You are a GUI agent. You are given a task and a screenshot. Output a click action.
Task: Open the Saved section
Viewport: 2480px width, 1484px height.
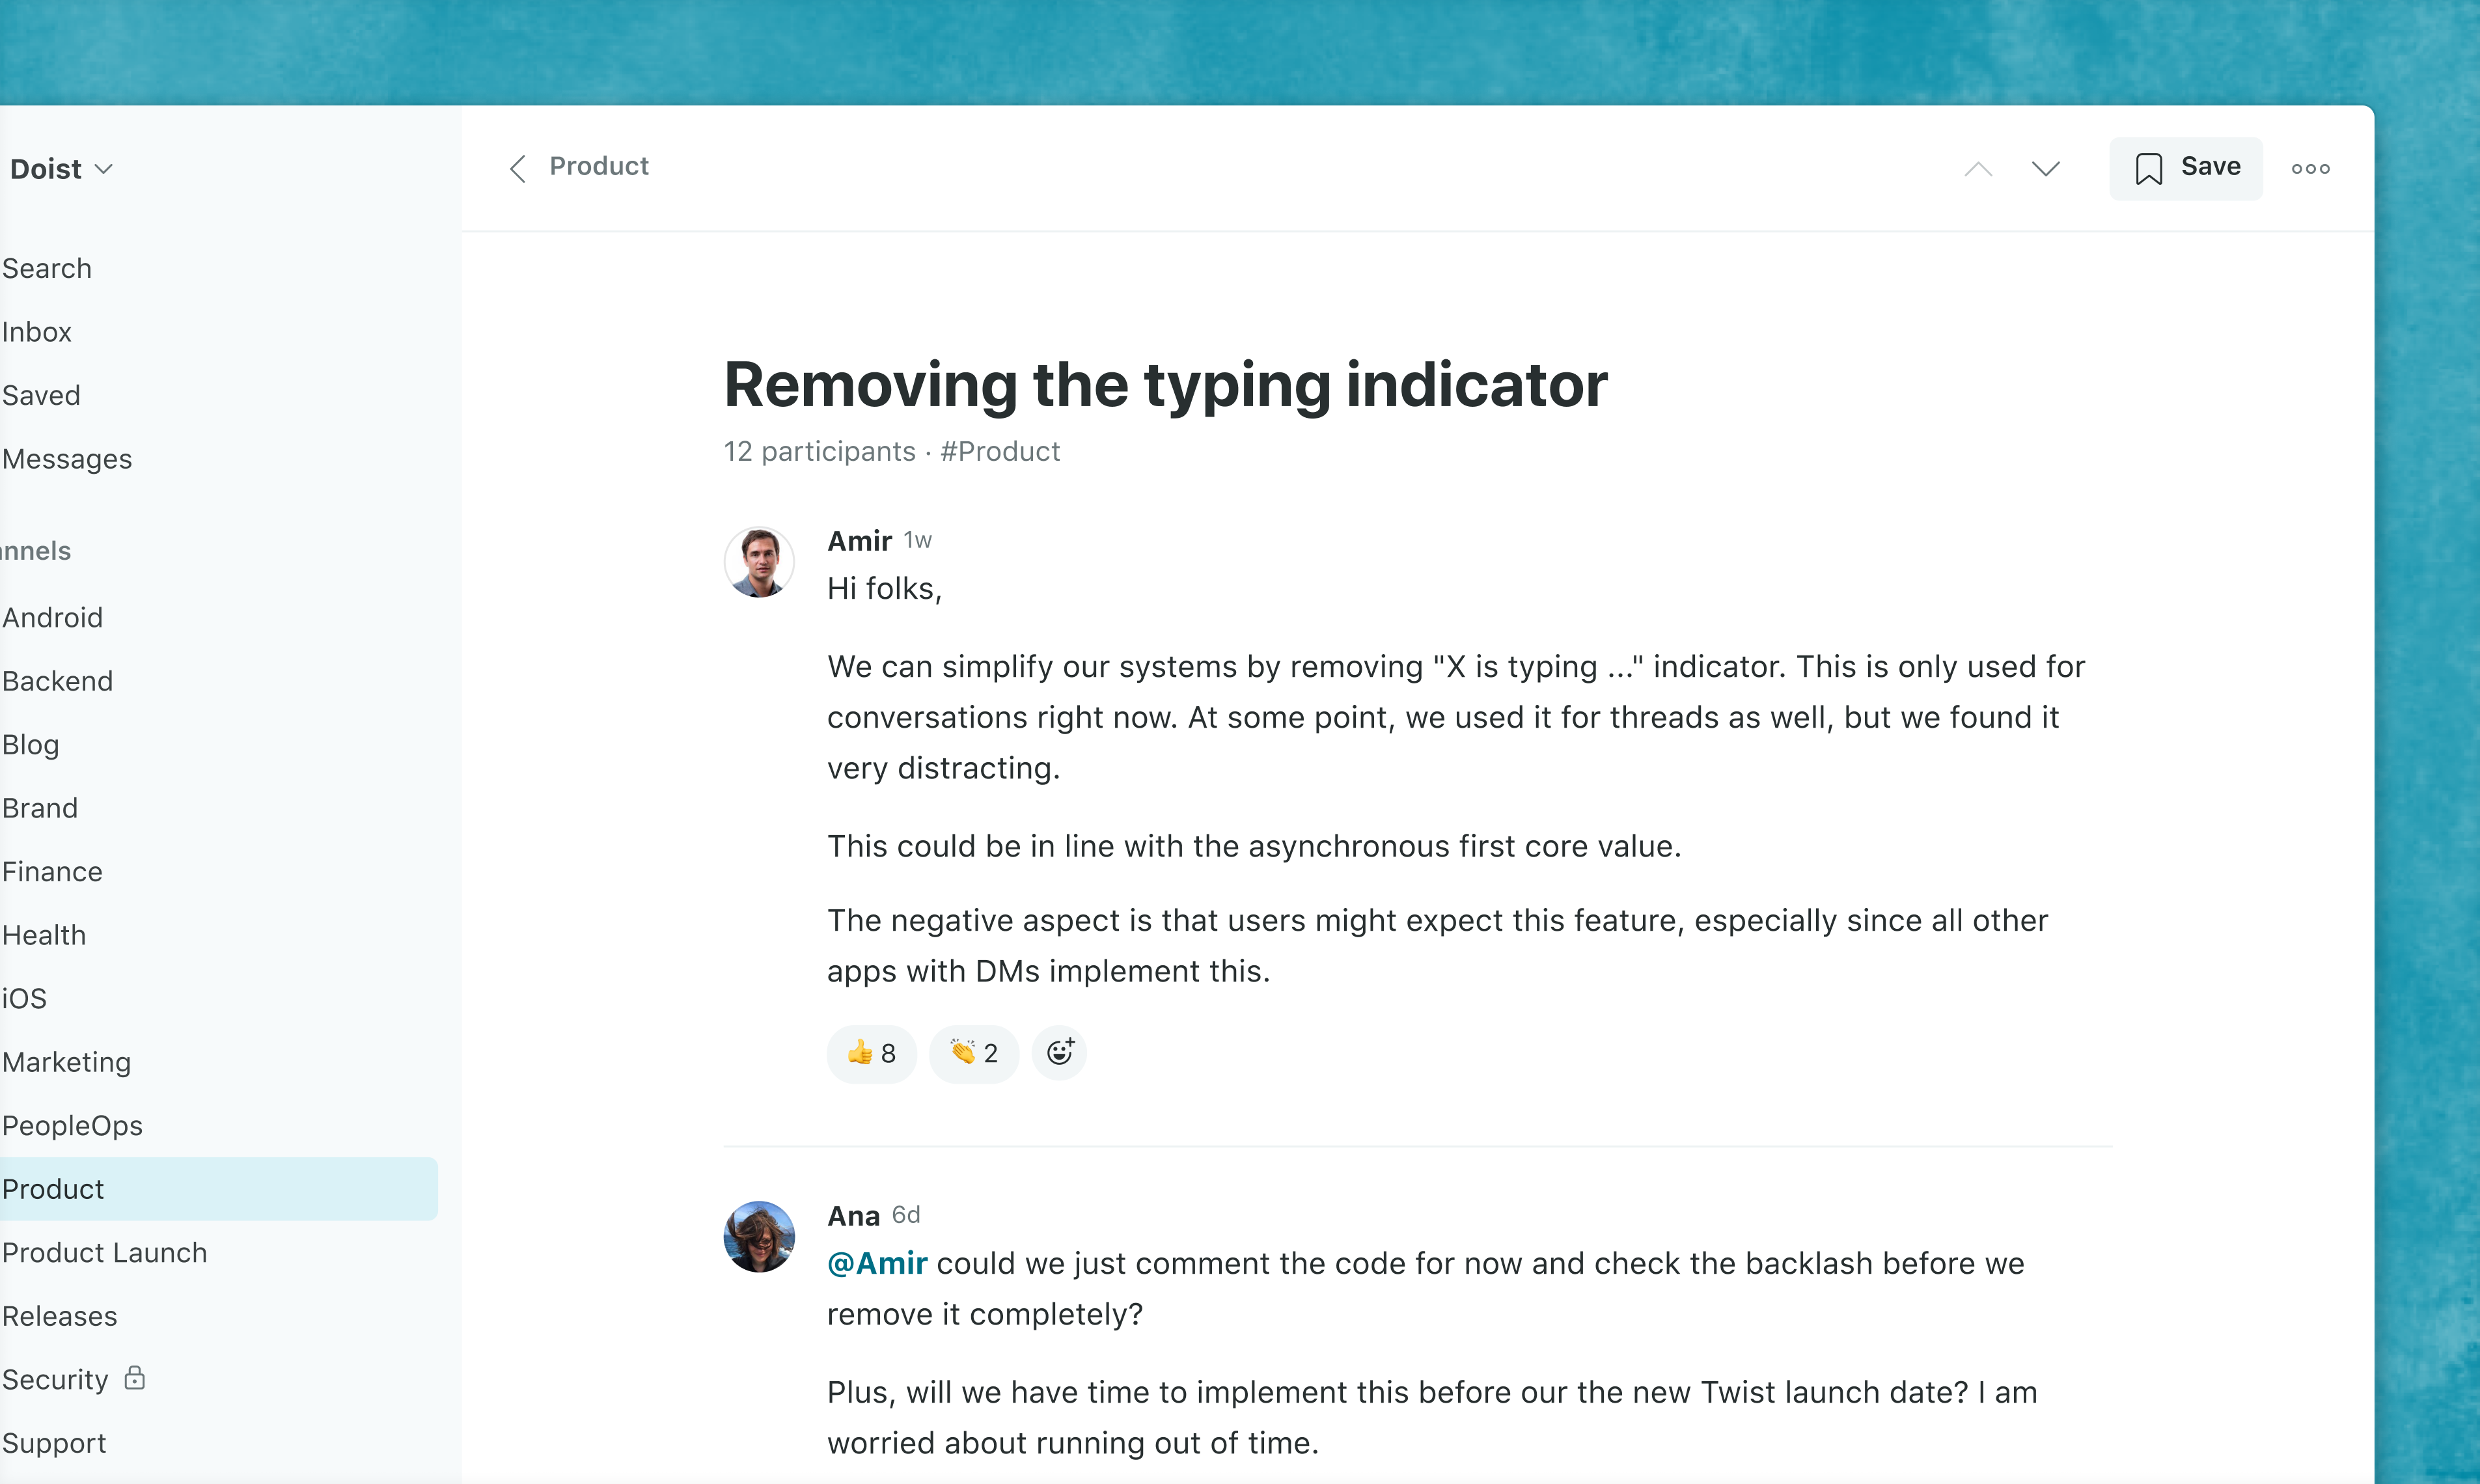point(41,395)
